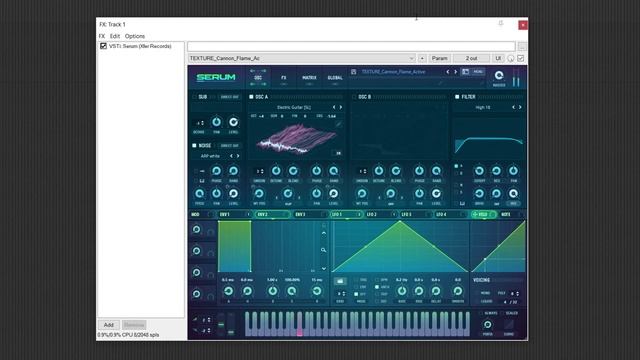Select previous OSC A wavetable arrow
This screenshot has height=360, width=640.
click(x=334, y=107)
